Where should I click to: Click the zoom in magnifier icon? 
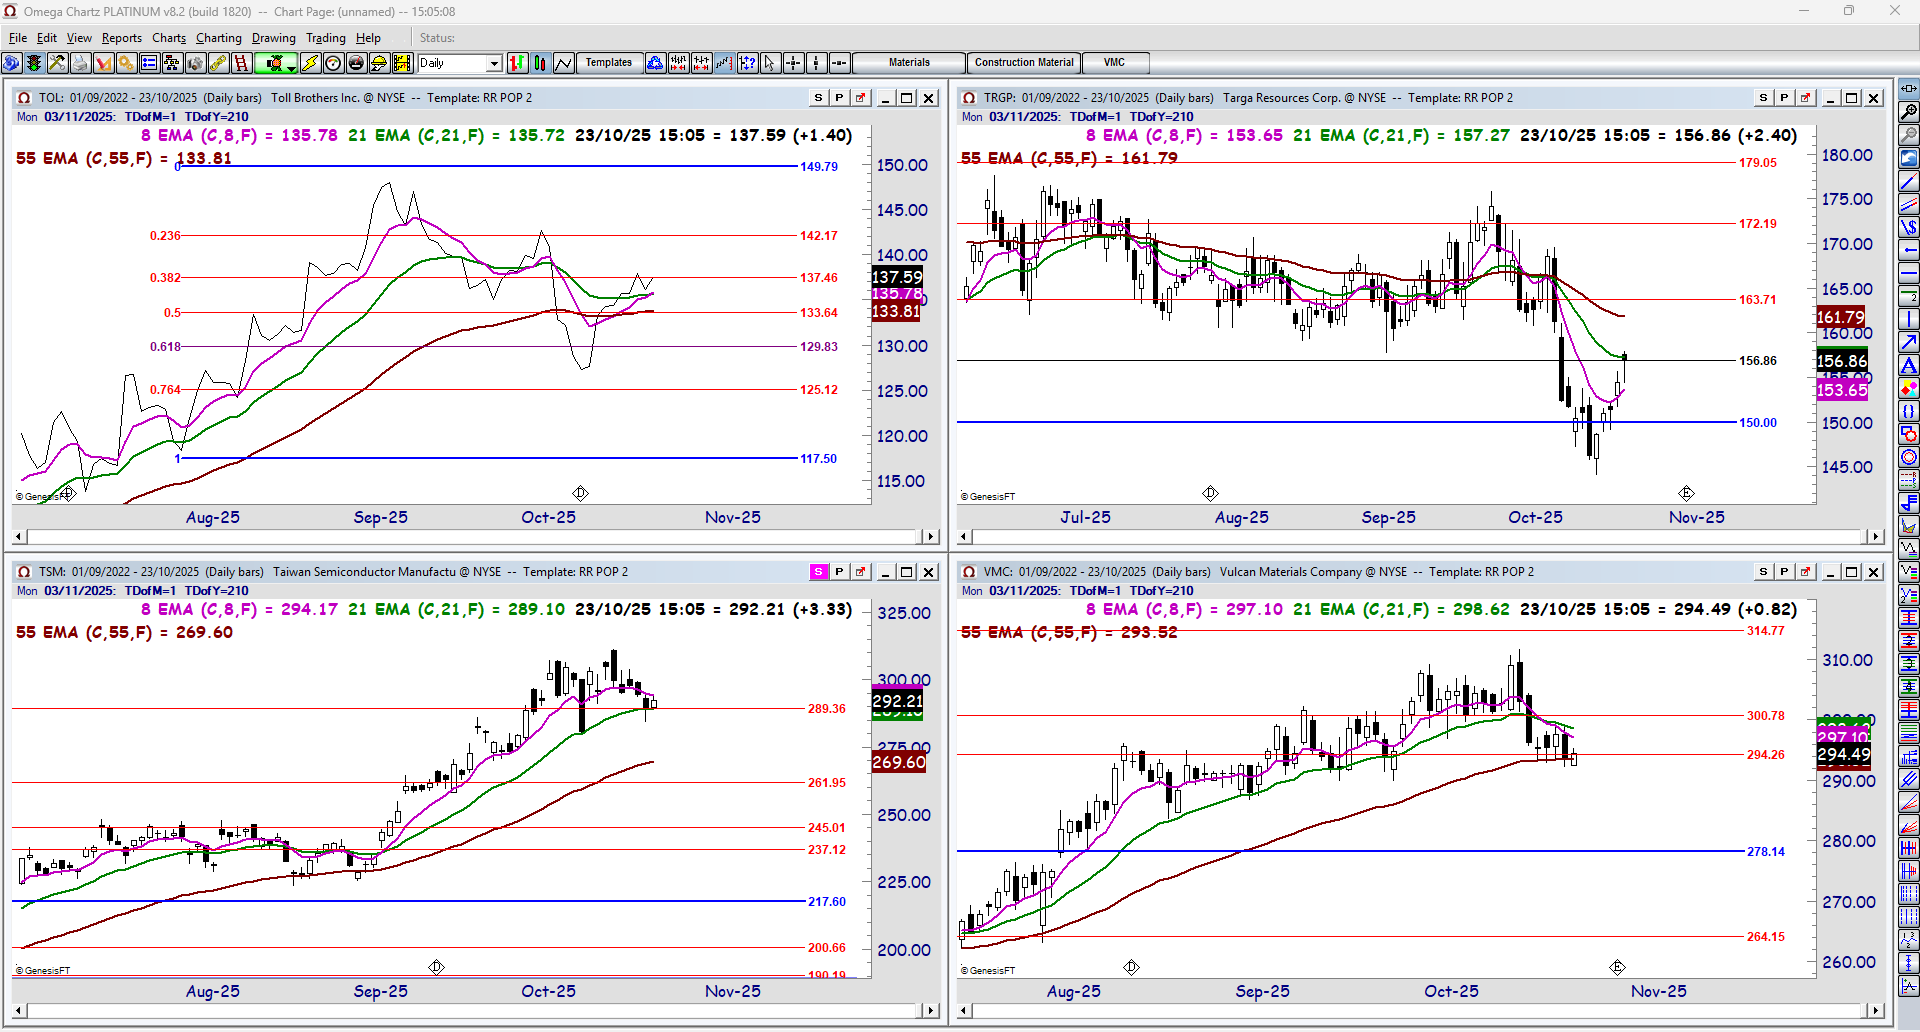[x=1909, y=112]
